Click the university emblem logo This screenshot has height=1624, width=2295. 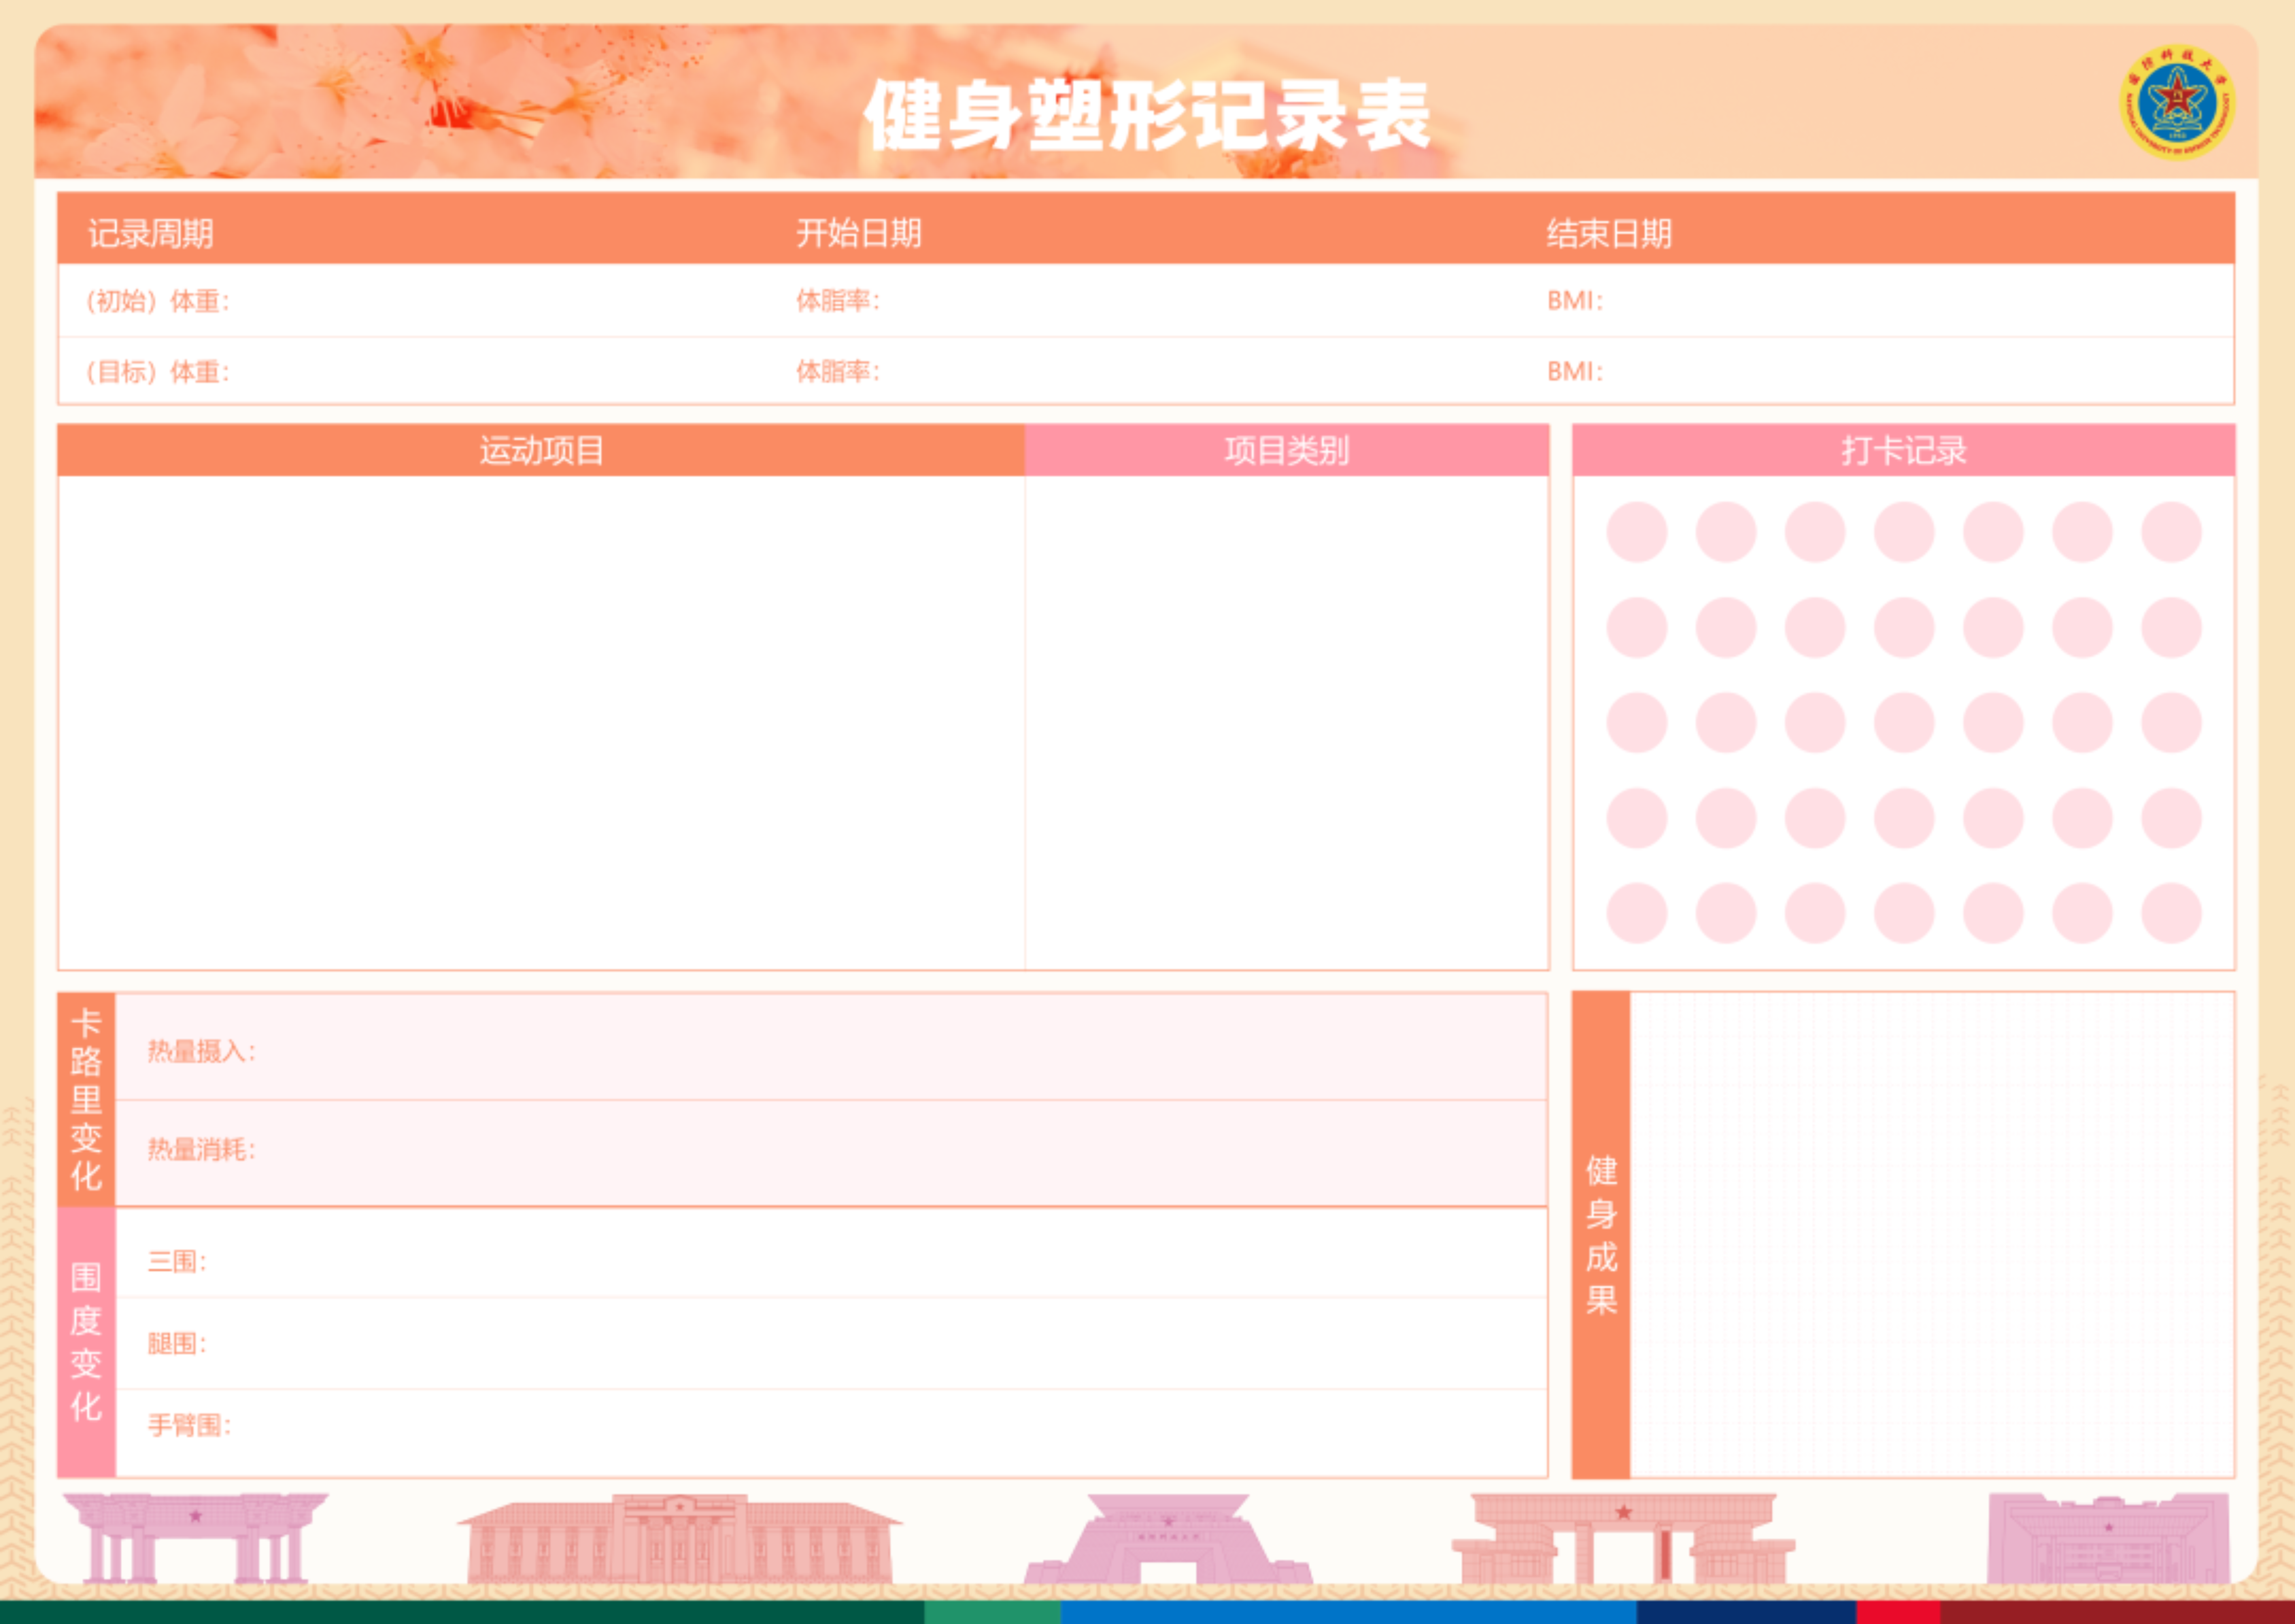coord(2177,102)
